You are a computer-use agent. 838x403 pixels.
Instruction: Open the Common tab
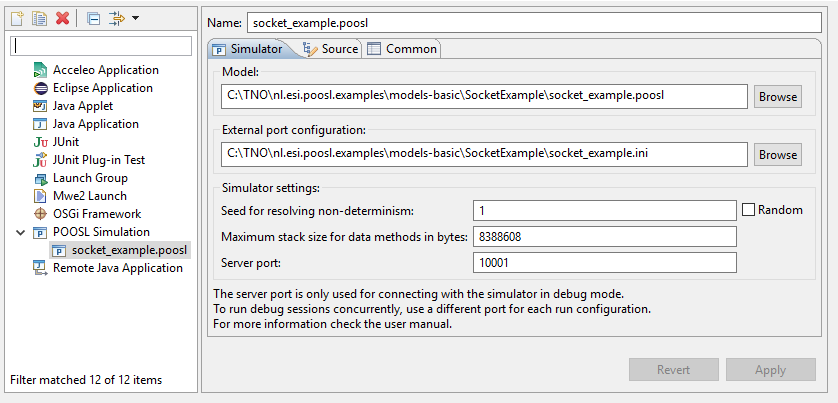point(401,49)
